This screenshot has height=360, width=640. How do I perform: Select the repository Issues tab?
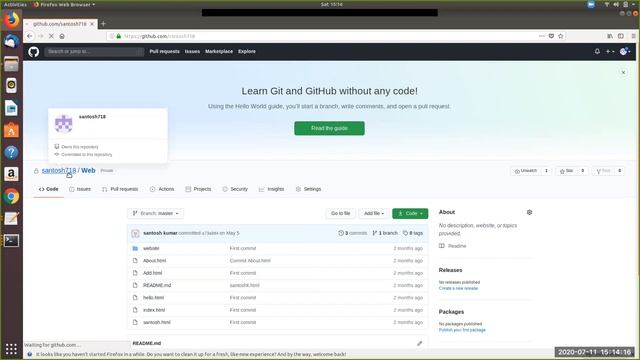[x=80, y=189]
